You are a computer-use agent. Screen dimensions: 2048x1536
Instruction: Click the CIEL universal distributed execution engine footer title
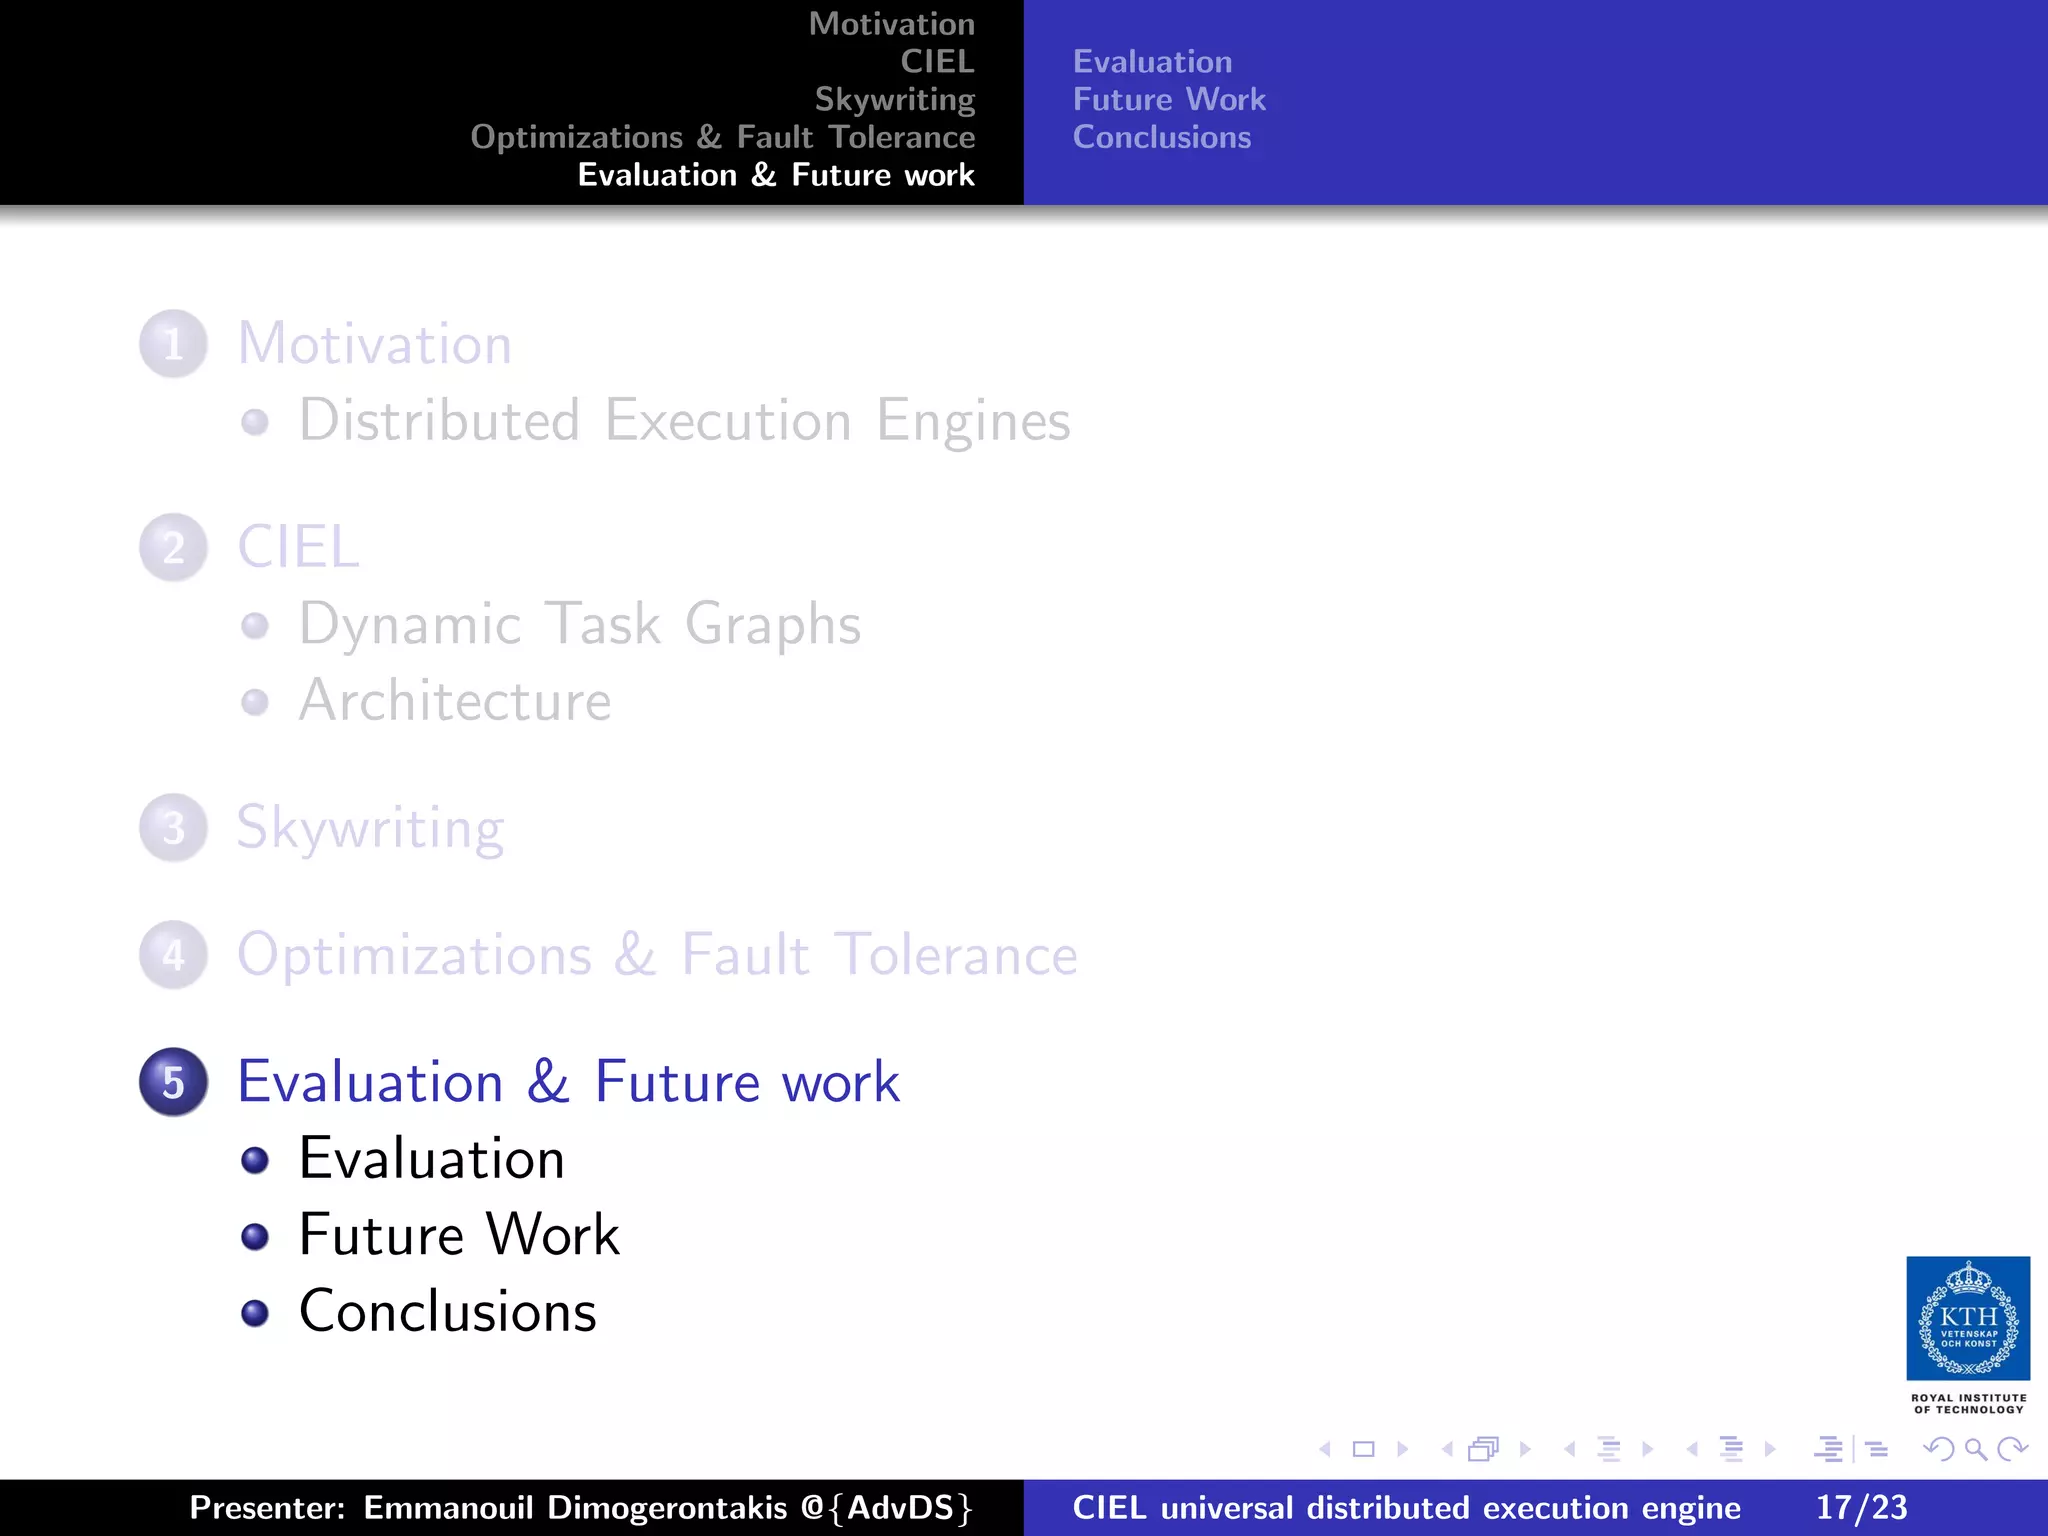coord(1406,1508)
